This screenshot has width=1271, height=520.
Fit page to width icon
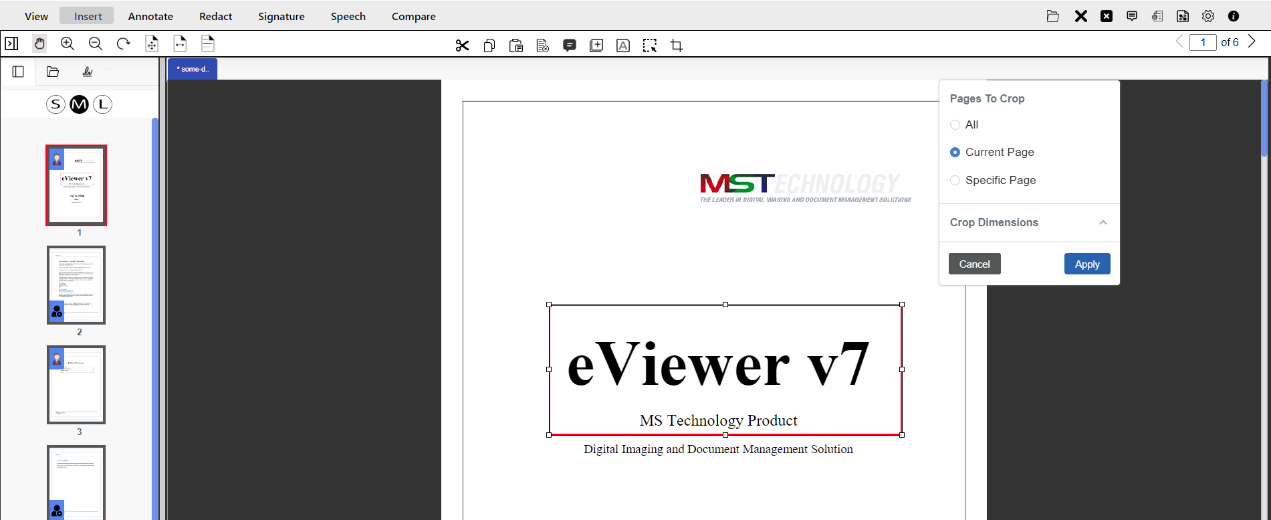(180, 44)
